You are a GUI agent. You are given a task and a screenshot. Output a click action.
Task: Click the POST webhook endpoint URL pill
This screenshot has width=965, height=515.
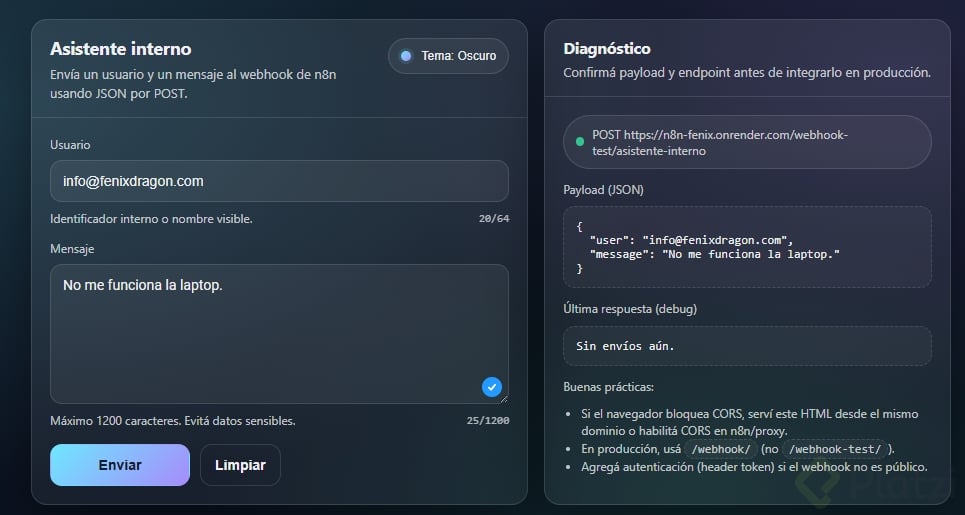pyautogui.click(x=747, y=142)
